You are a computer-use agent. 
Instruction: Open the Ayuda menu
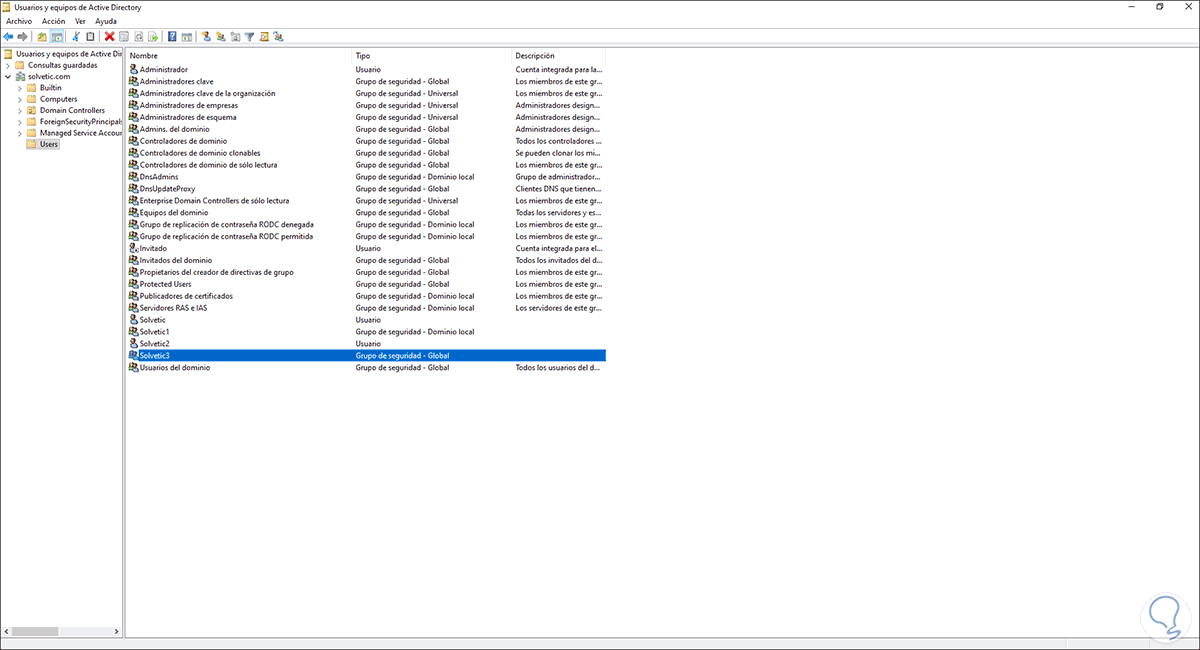coord(106,21)
